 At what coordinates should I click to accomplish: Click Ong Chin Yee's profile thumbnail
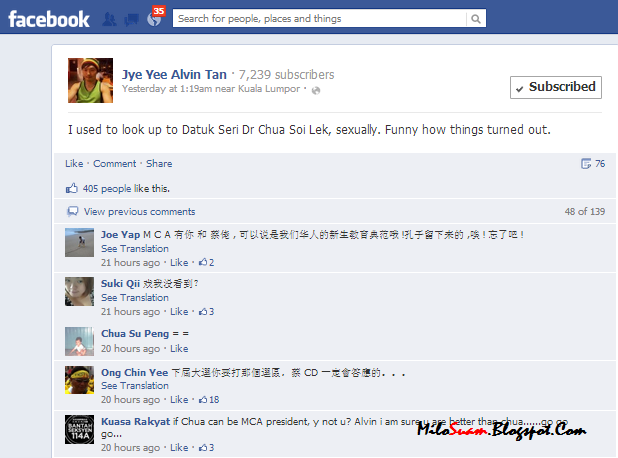point(80,380)
